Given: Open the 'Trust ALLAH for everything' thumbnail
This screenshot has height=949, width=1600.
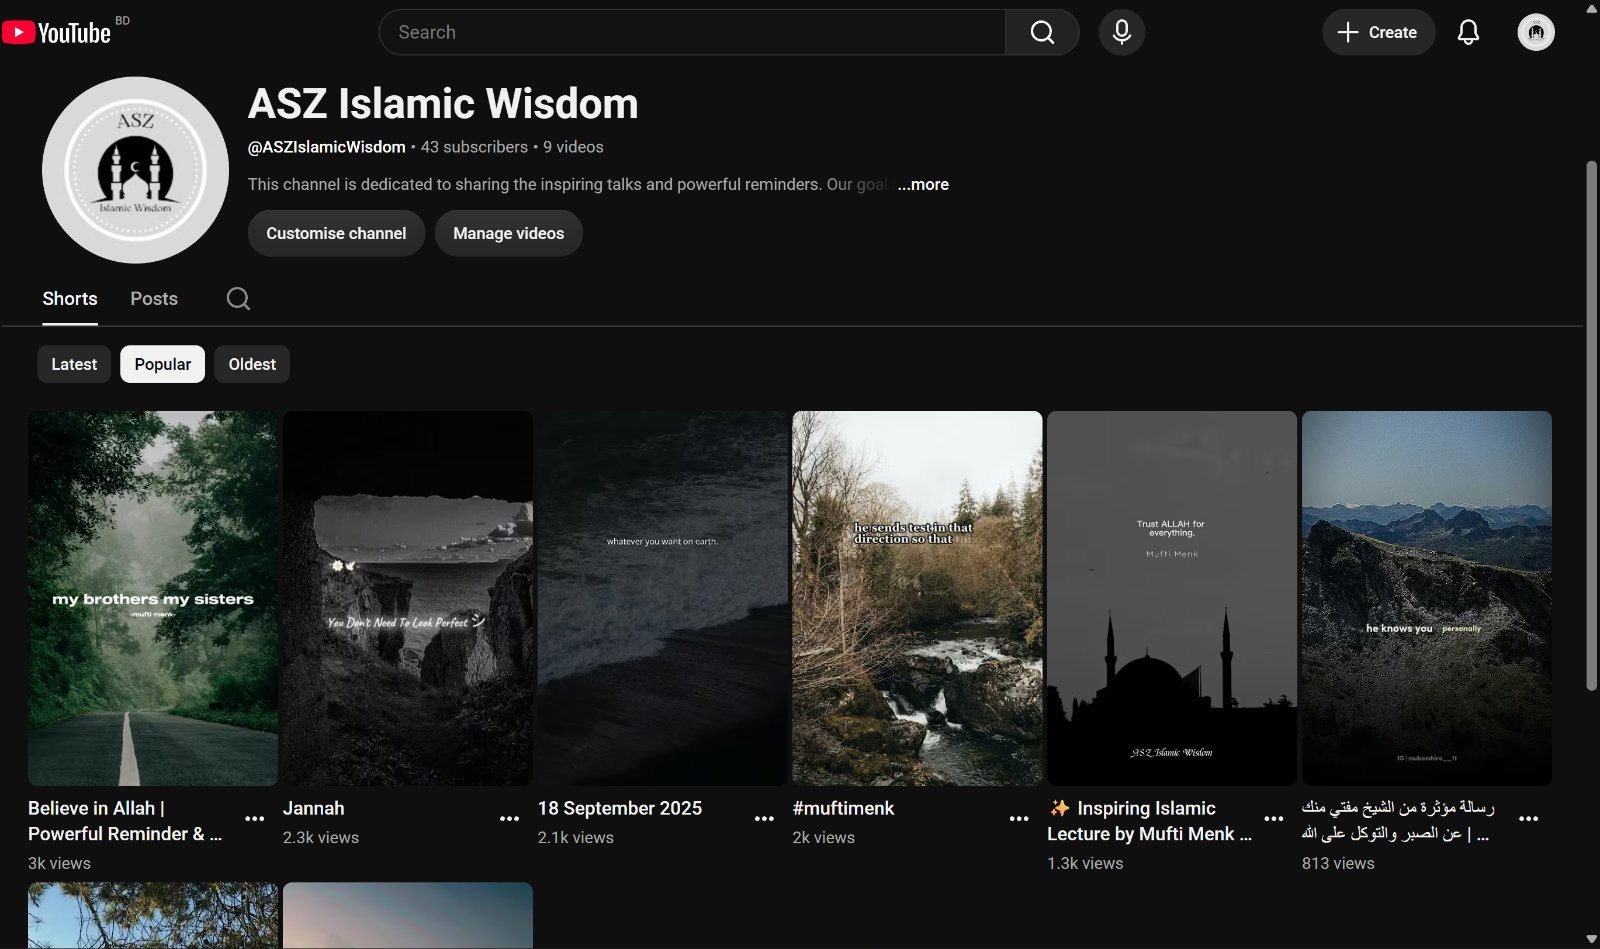Looking at the screenshot, I should (x=1172, y=598).
